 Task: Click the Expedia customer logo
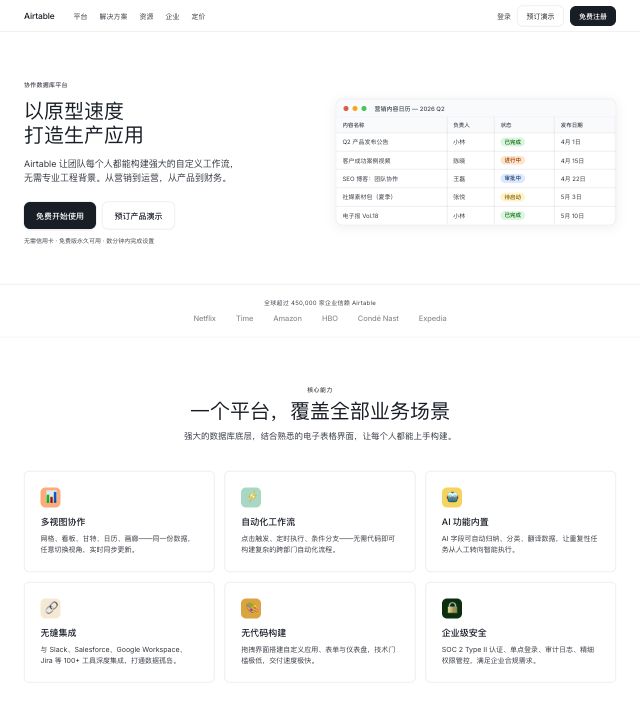(432, 318)
